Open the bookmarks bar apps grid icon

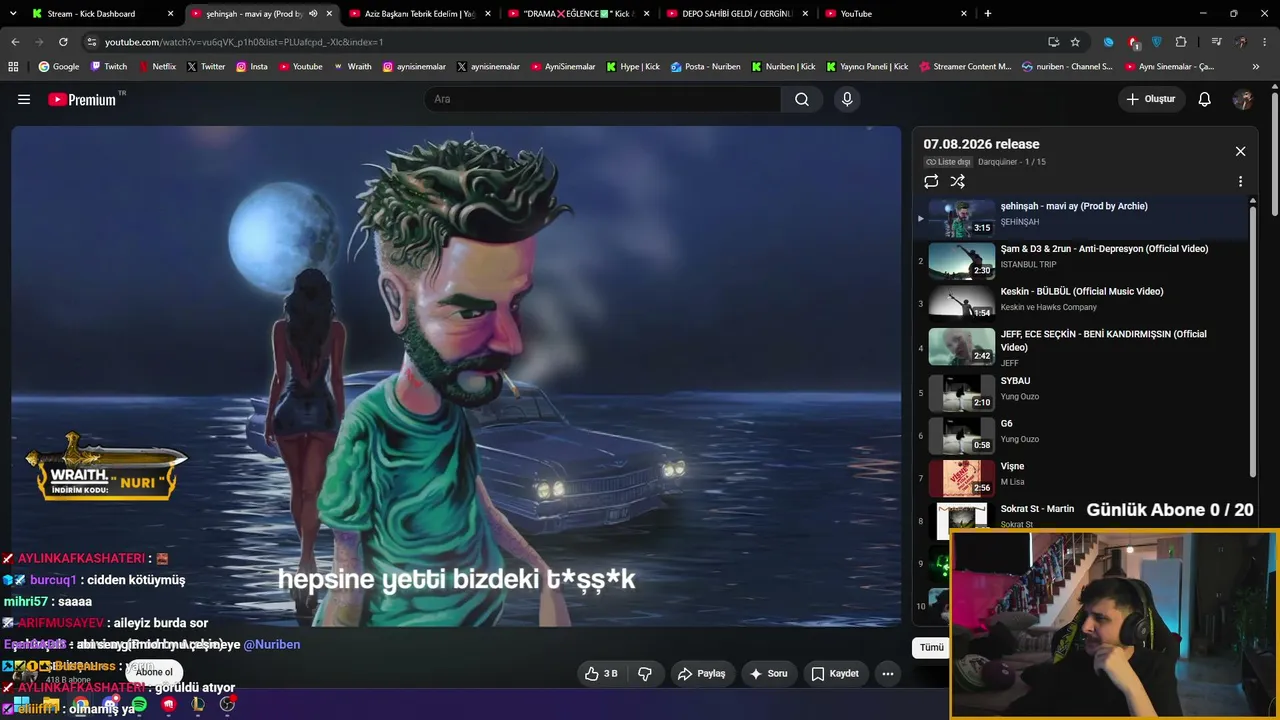13,67
